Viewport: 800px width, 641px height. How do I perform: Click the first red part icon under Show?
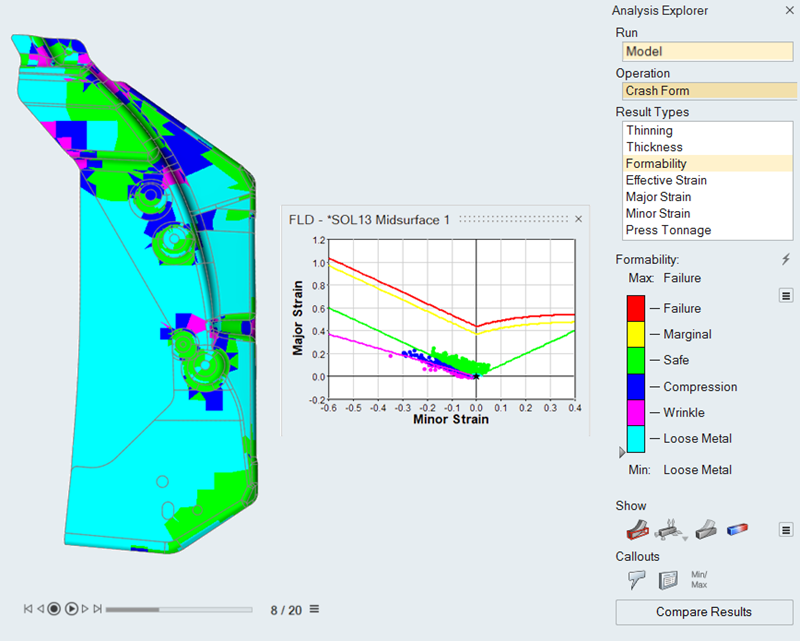636,529
